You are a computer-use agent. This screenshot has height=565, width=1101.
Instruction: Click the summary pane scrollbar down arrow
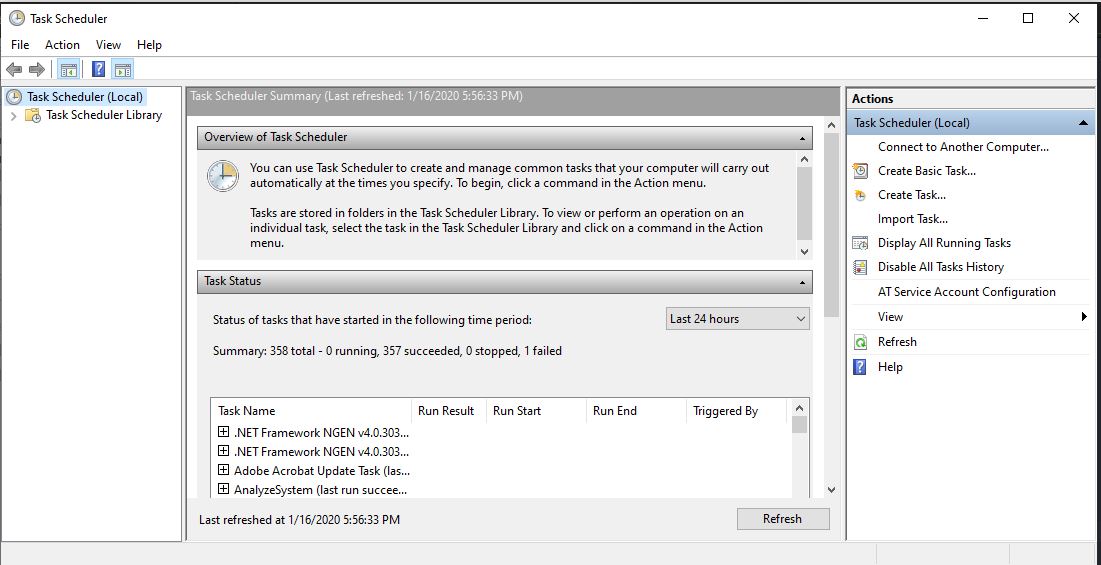(x=831, y=490)
